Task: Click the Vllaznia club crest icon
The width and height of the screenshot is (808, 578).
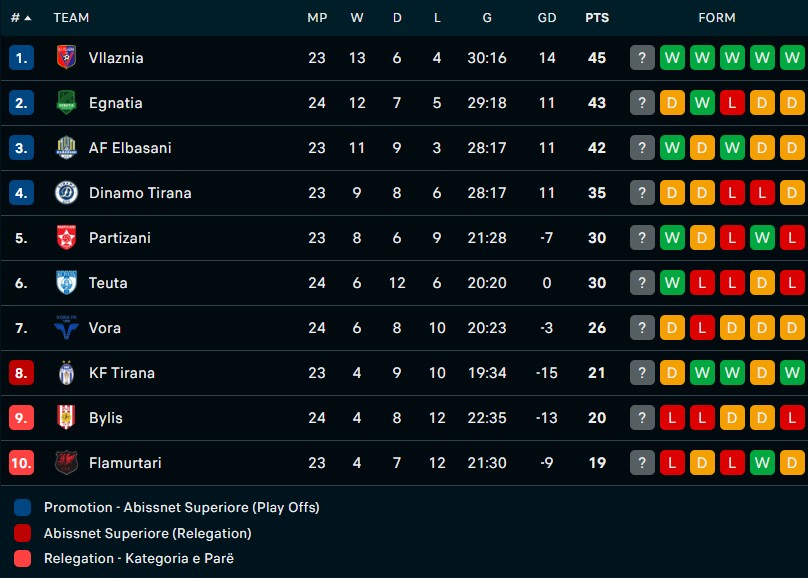Action: (x=66, y=58)
